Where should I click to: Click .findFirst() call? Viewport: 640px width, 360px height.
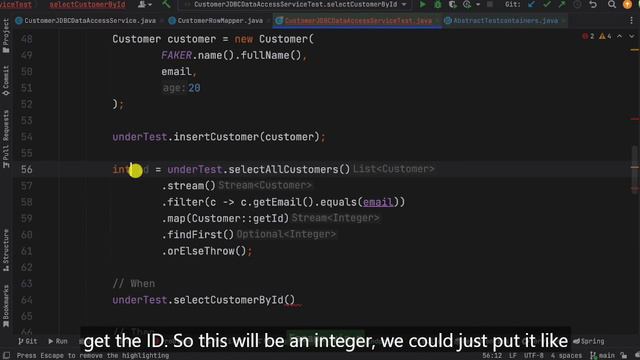pyautogui.click(x=198, y=235)
